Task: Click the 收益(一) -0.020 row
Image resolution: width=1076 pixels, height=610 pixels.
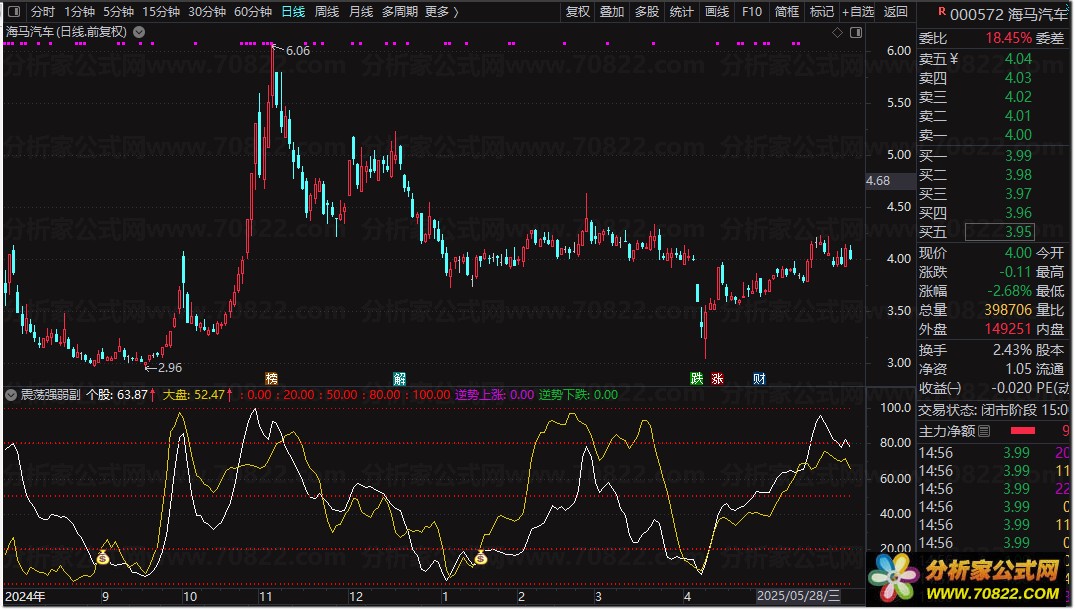Action: point(994,388)
